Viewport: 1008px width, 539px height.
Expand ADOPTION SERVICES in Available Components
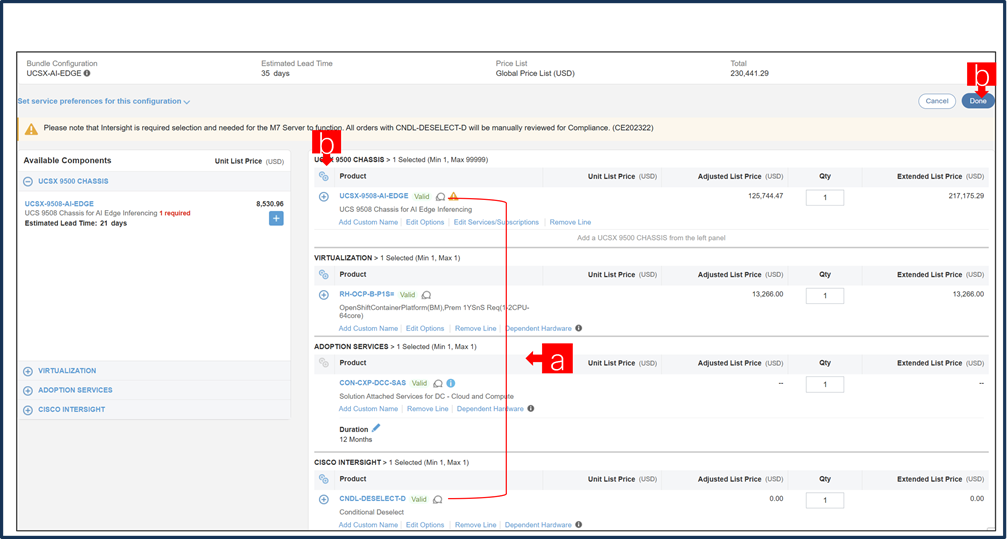[x=28, y=390]
